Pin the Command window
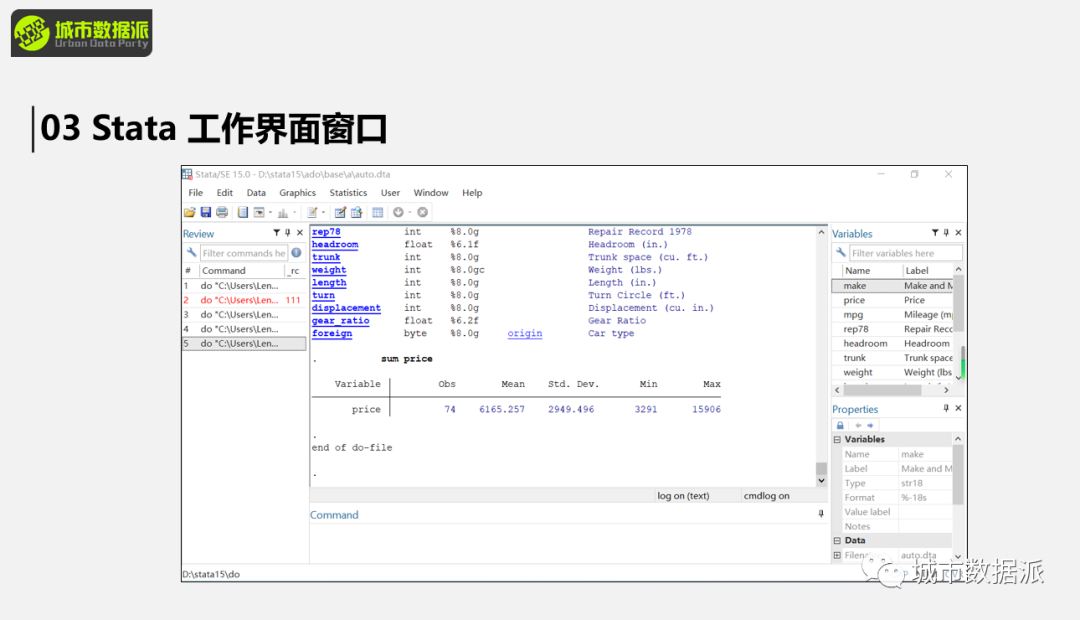This screenshot has width=1080, height=620. [x=820, y=514]
